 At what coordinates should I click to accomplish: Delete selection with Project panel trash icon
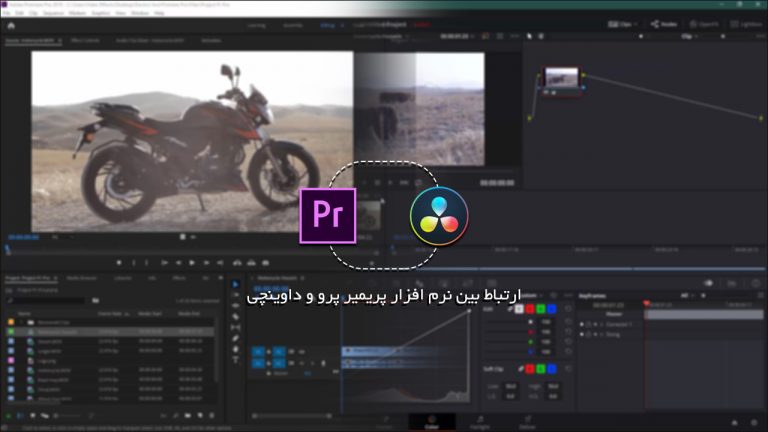tap(212, 416)
